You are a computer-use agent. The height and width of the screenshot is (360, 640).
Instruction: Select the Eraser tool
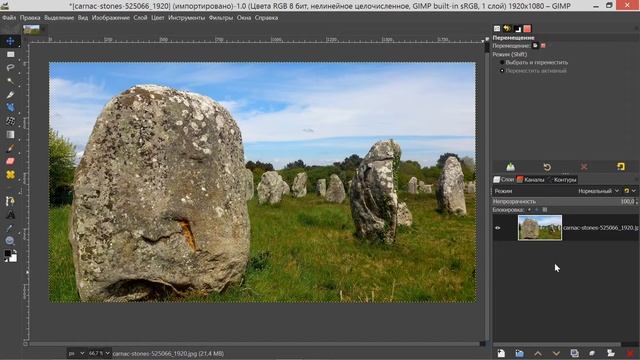[10, 161]
